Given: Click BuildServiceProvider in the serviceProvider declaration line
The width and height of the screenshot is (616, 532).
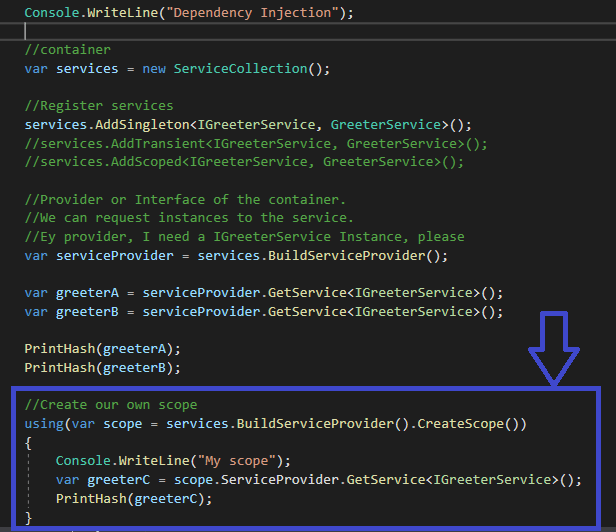Looking at the screenshot, I should [x=346, y=256].
